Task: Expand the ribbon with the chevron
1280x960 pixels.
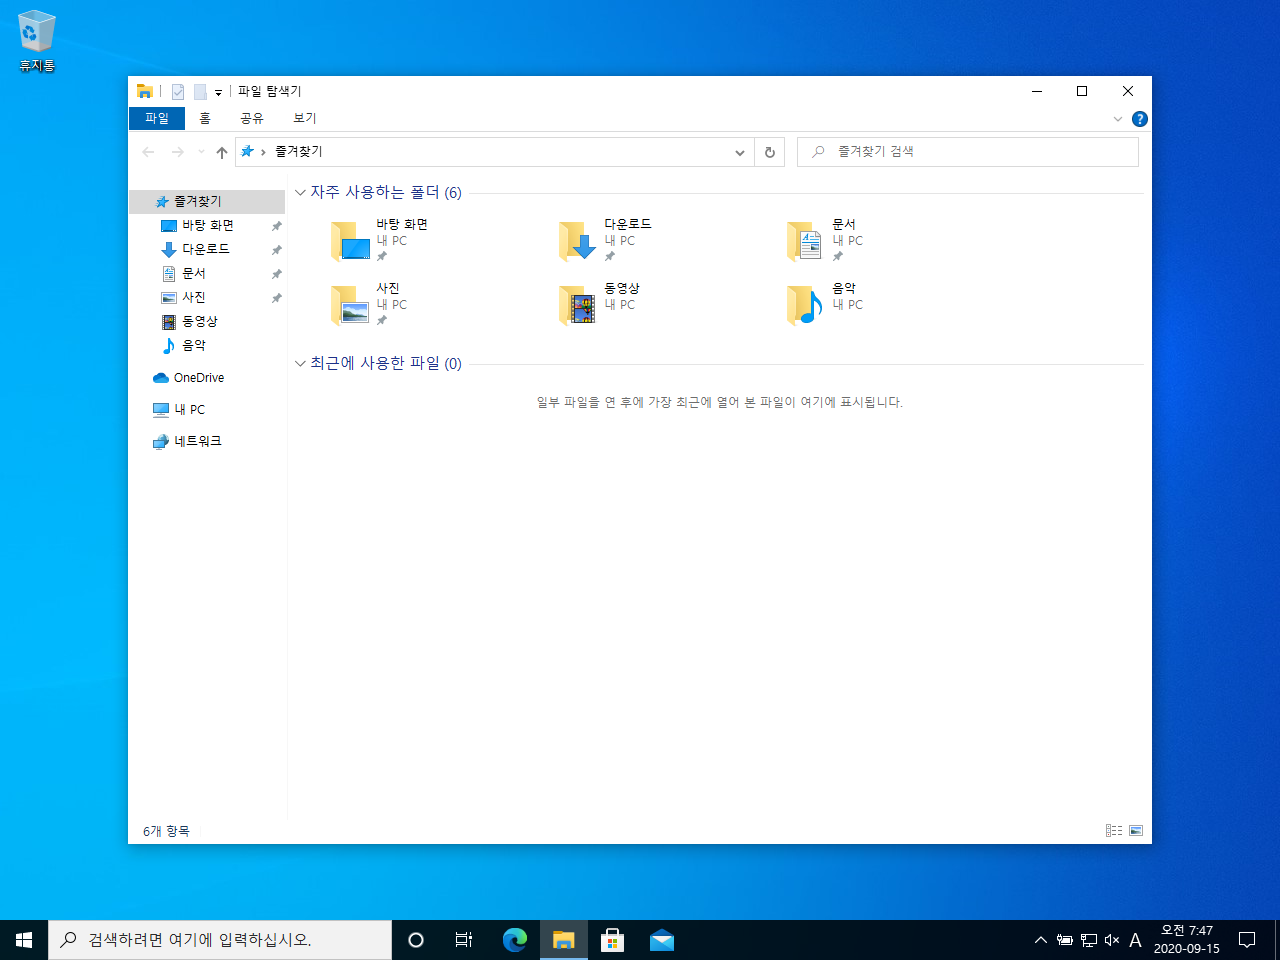Action: 1118,119
